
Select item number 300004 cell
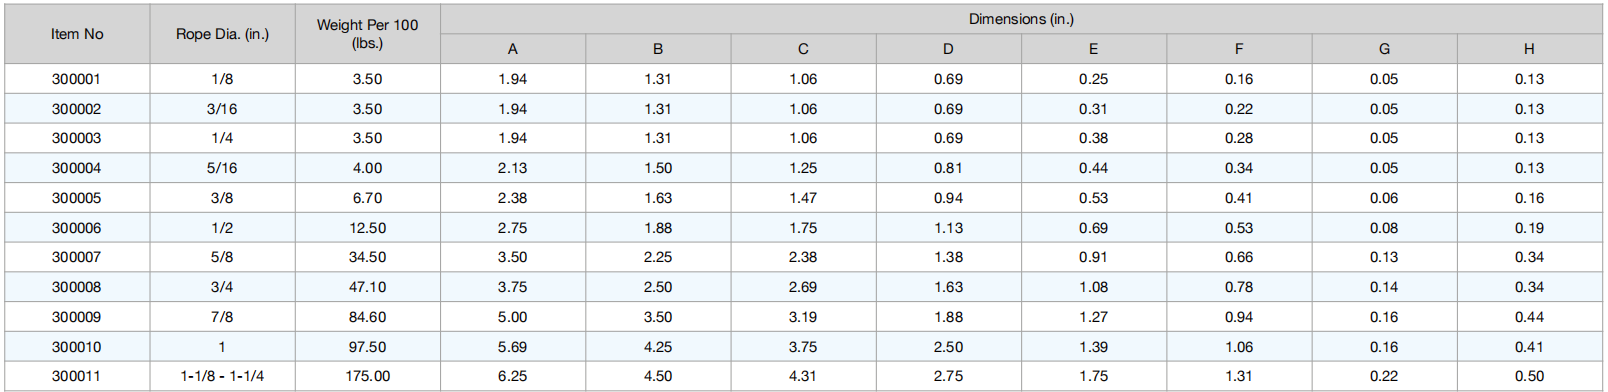coord(77,168)
